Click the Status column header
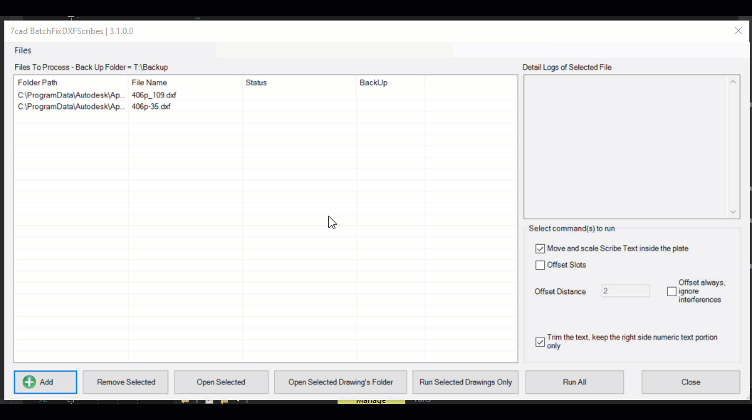This screenshot has height=420, width=752. pos(298,82)
